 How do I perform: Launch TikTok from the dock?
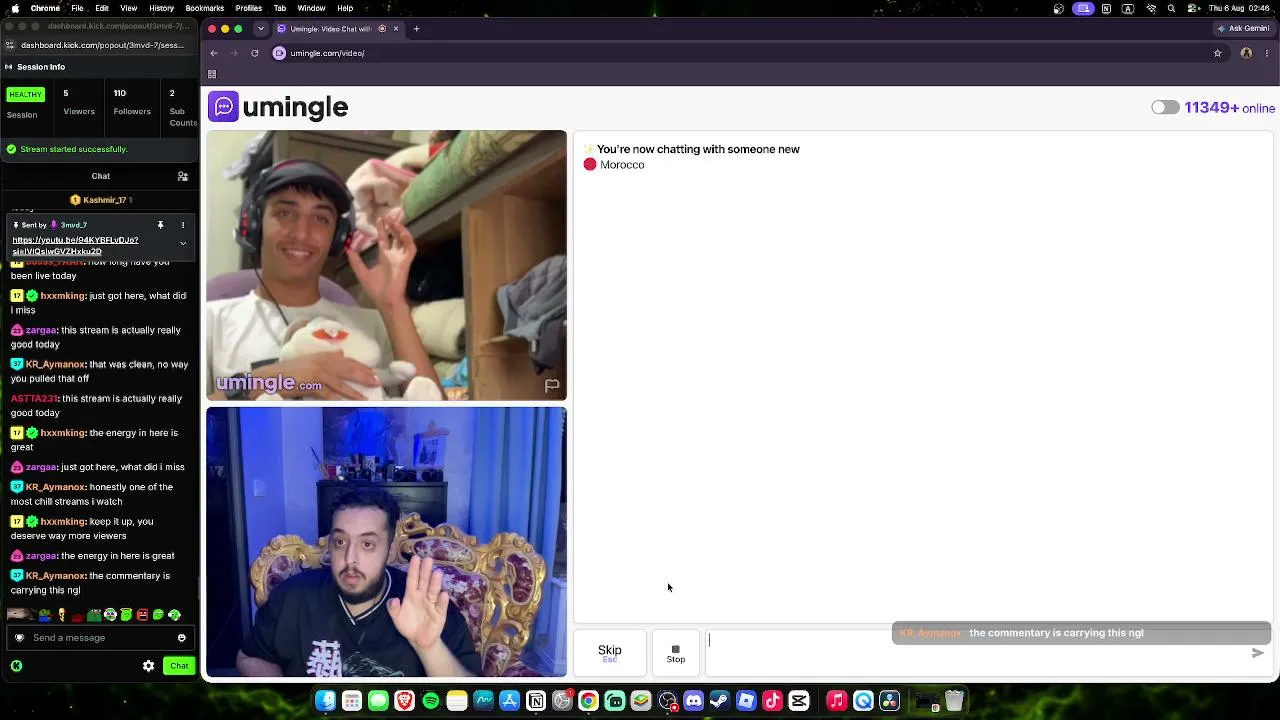[x=772, y=701]
